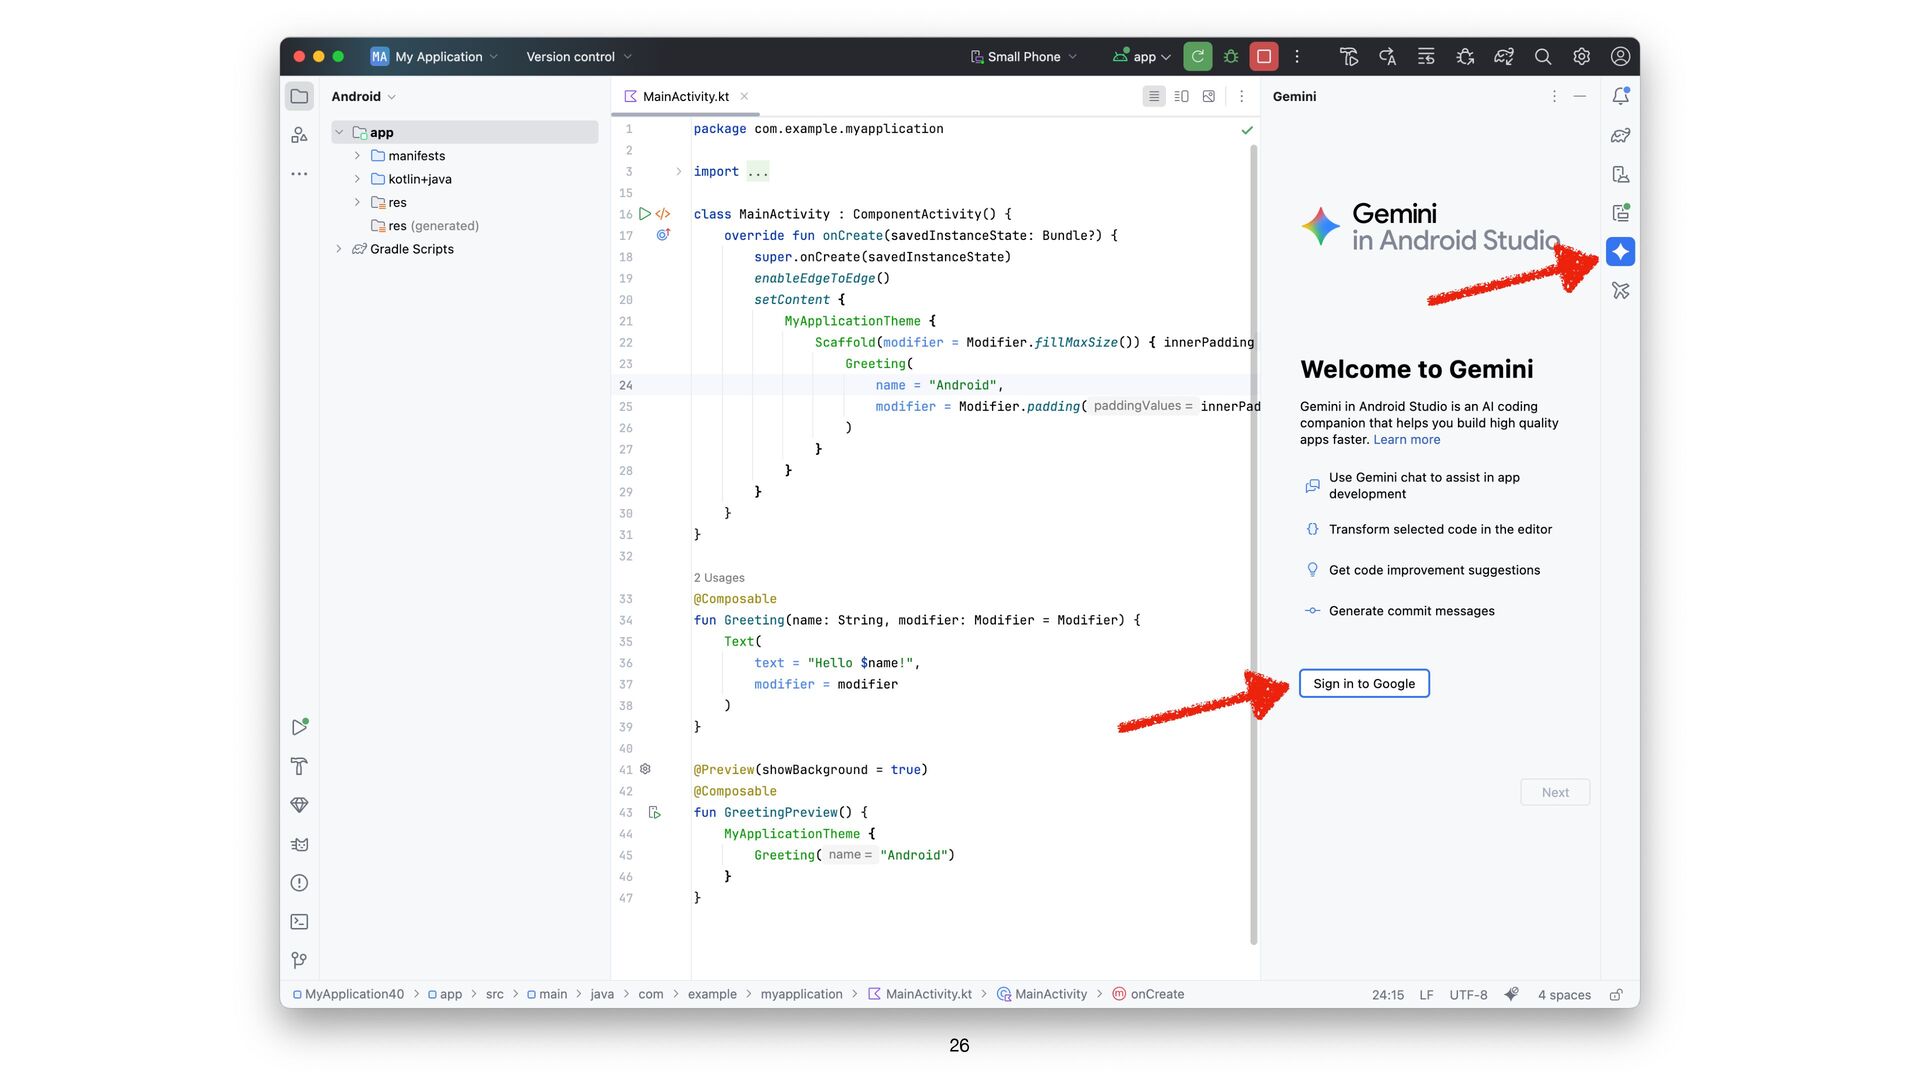
Task: Click the run gutter icon on MainActivity class
Action: click(x=645, y=214)
